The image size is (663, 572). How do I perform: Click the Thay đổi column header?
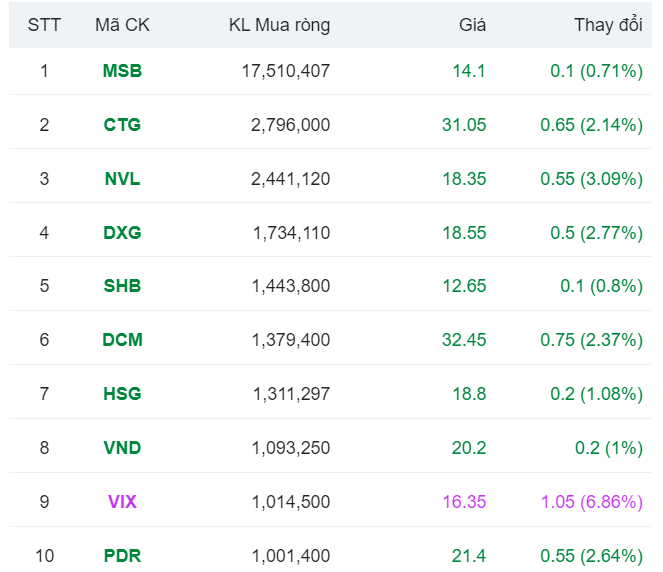coord(608,25)
